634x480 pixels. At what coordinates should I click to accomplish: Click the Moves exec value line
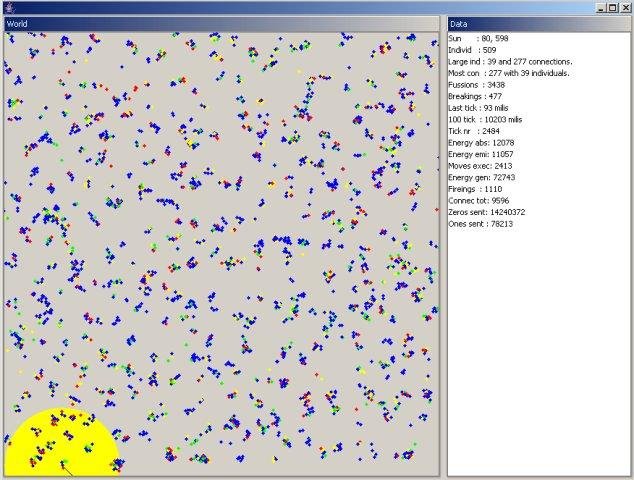click(x=480, y=166)
